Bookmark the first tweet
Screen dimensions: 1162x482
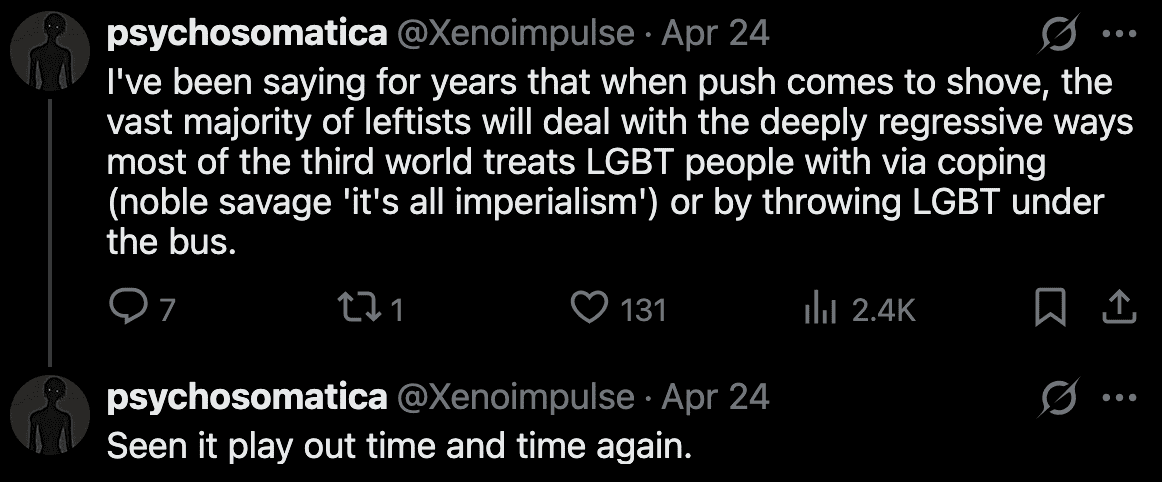(x=1049, y=309)
